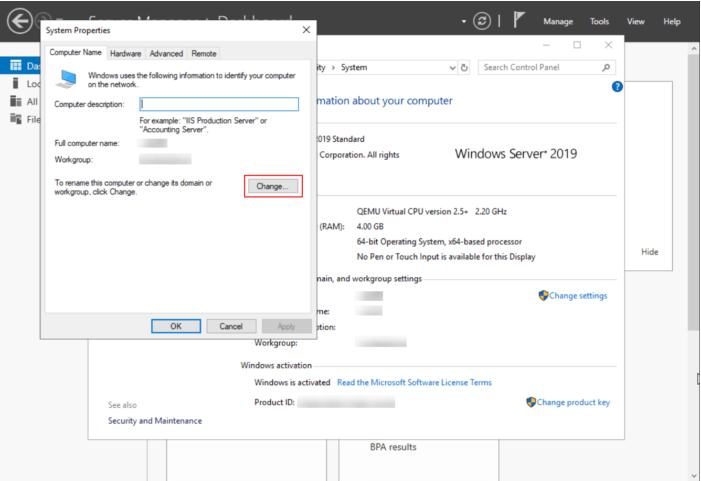Click Hide in the Server Manager welcome tile

[650, 252]
